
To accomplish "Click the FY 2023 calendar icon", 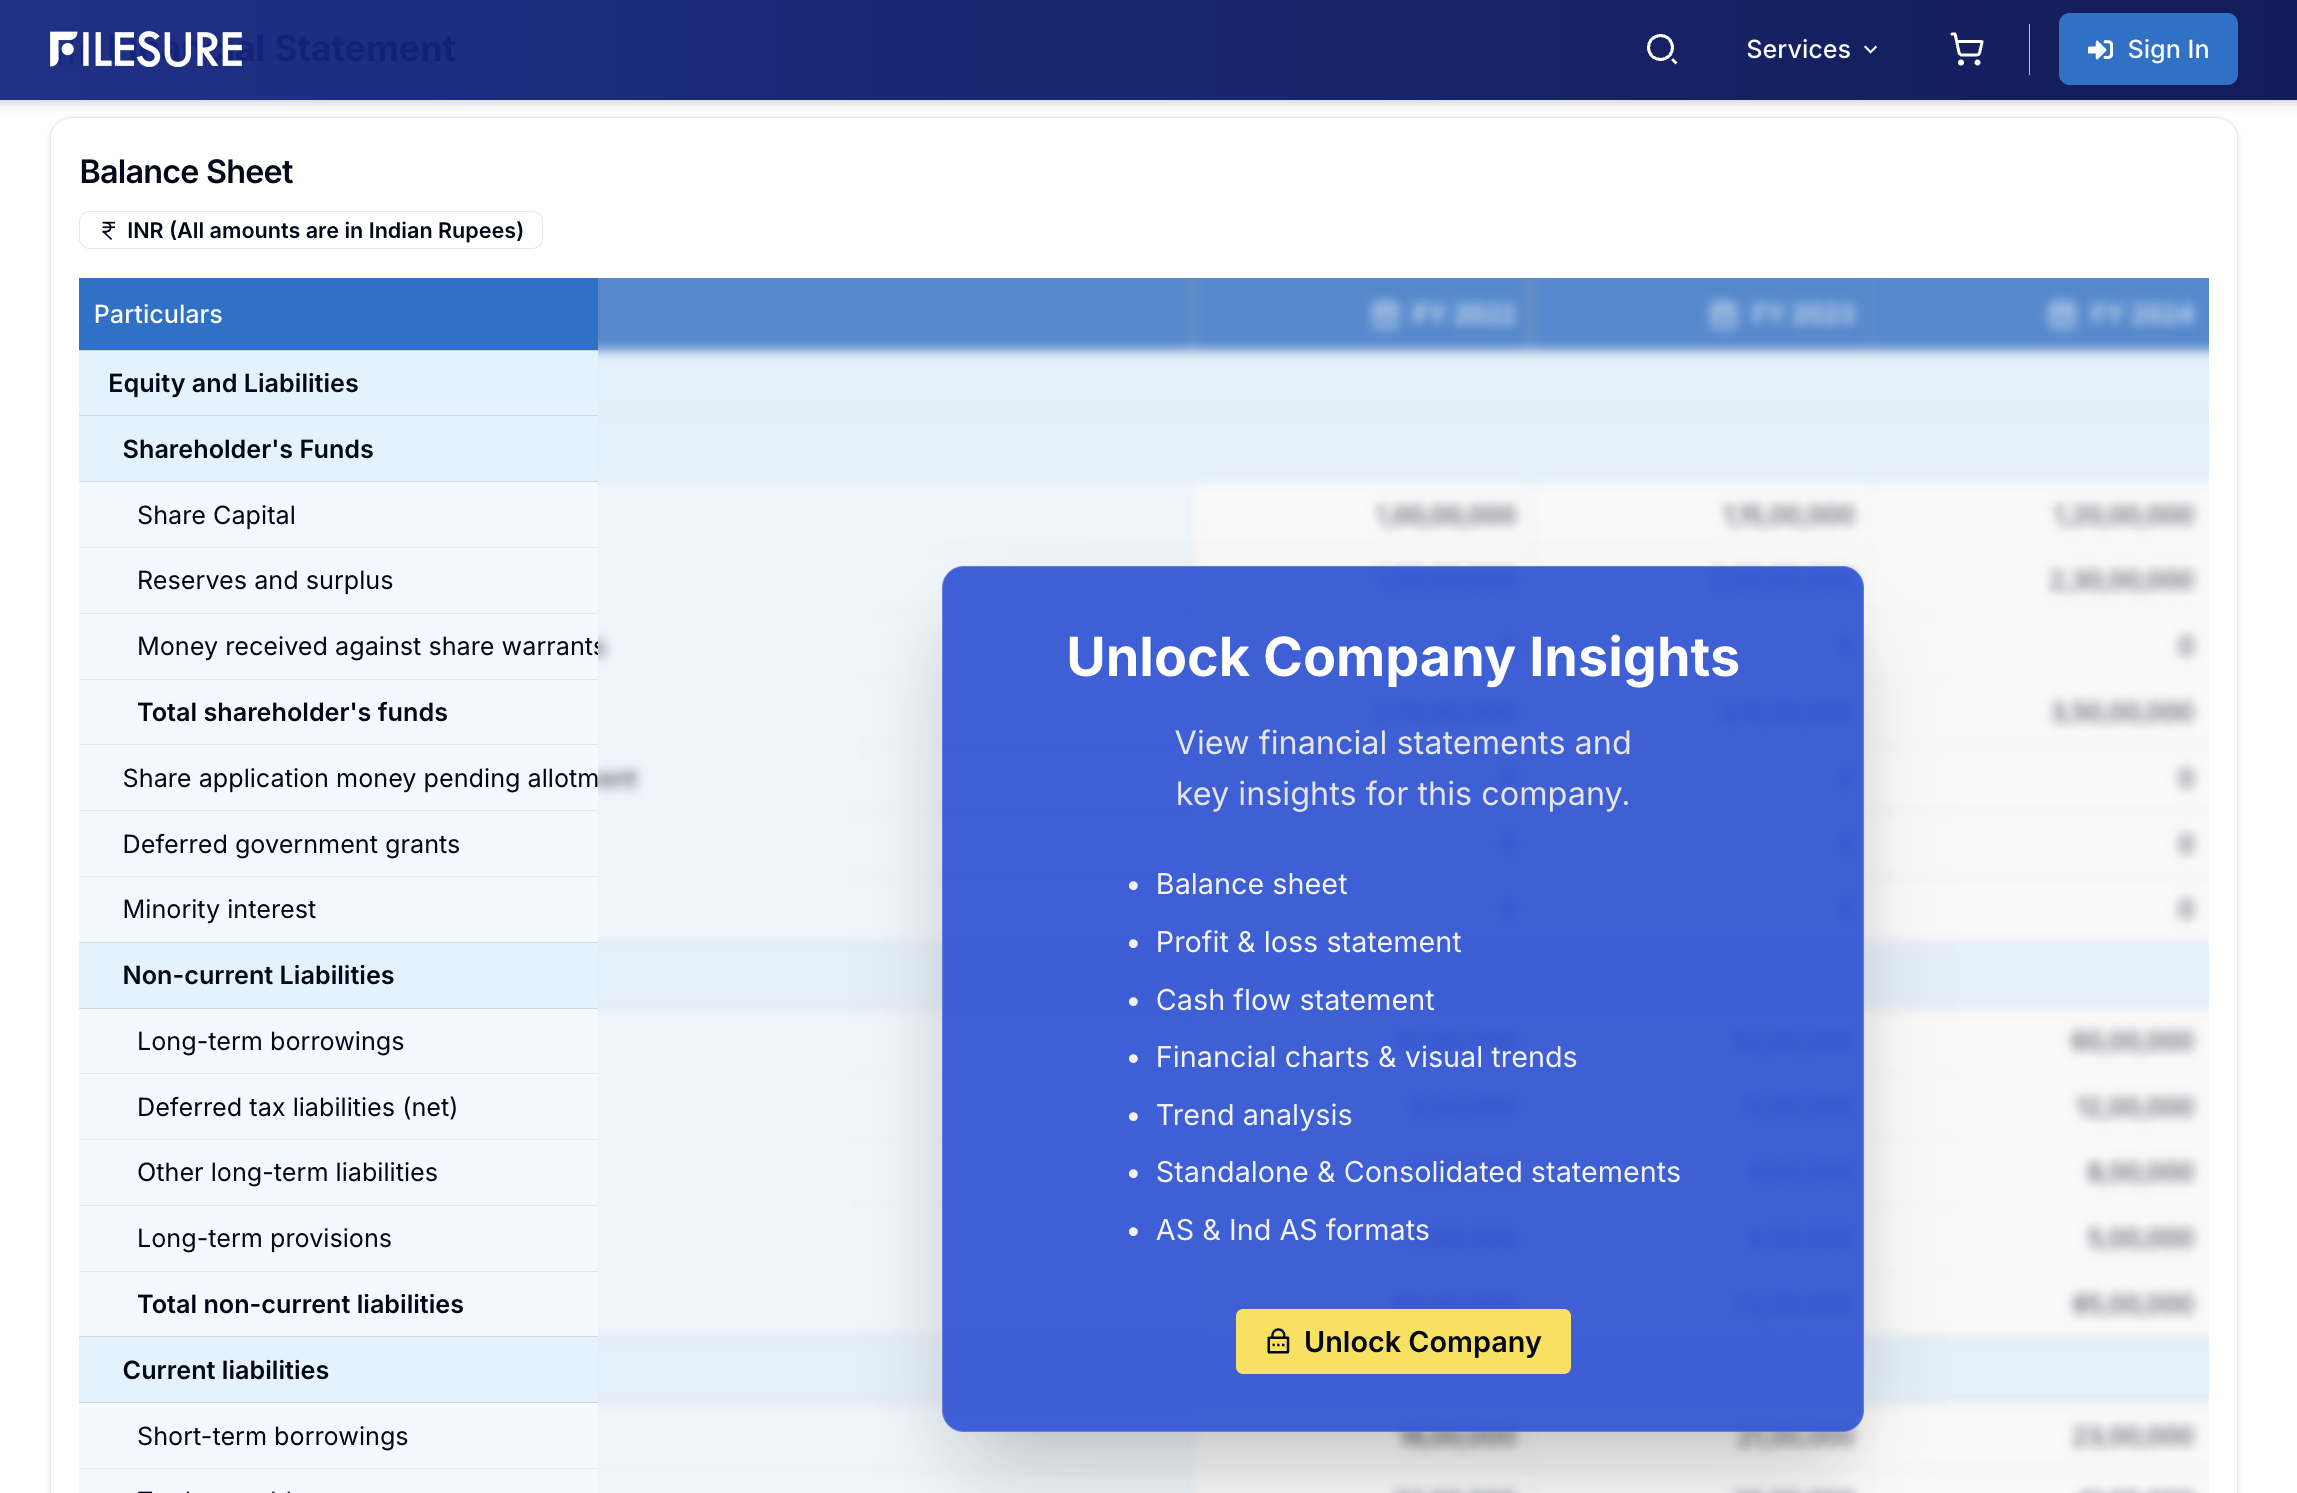I will coord(1723,315).
